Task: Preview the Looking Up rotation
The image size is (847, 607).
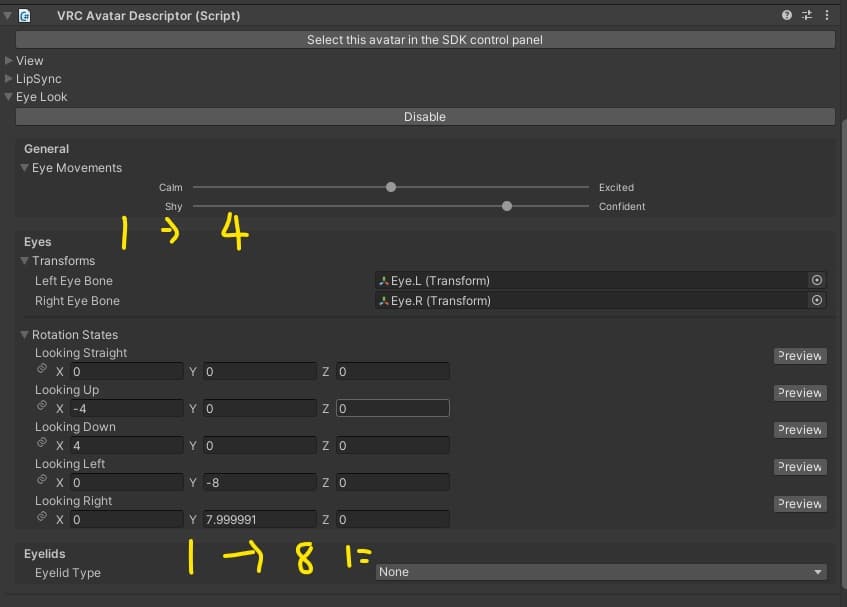Action: [800, 393]
